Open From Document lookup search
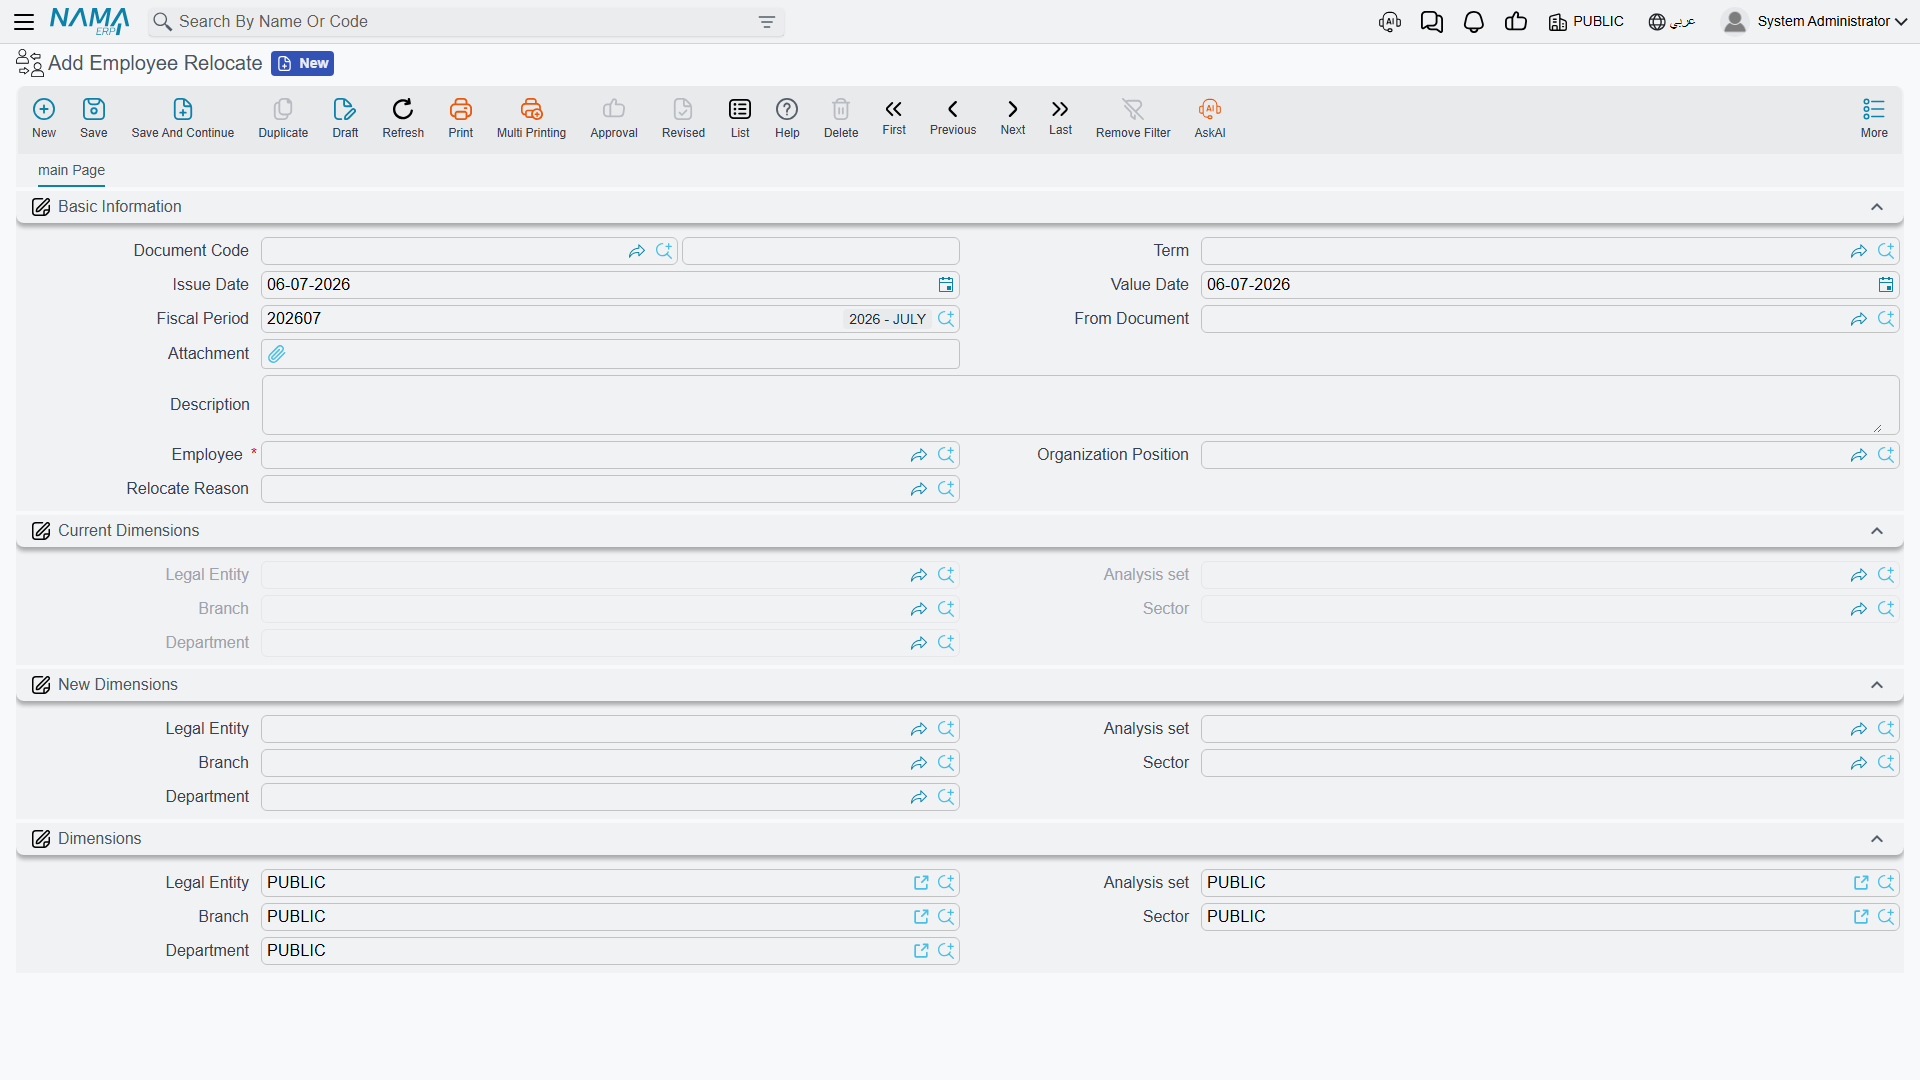The width and height of the screenshot is (1920, 1080). (1886, 319)
